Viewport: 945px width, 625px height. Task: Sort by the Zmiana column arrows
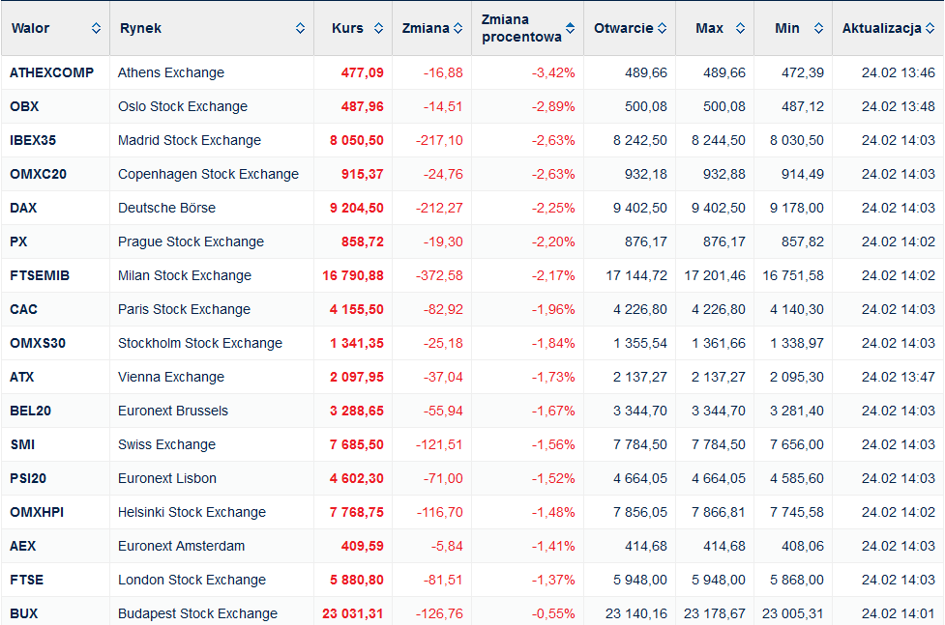pos(458,28)
